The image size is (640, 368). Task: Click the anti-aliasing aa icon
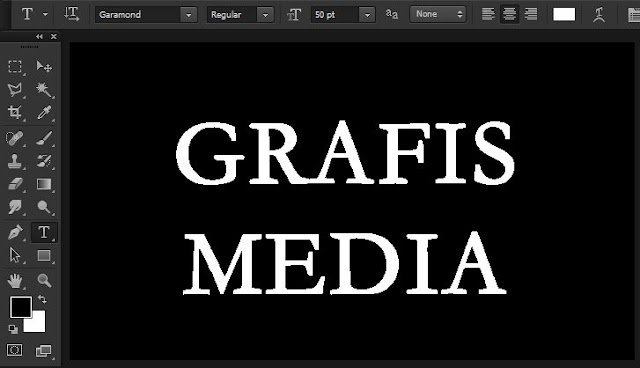392,14
